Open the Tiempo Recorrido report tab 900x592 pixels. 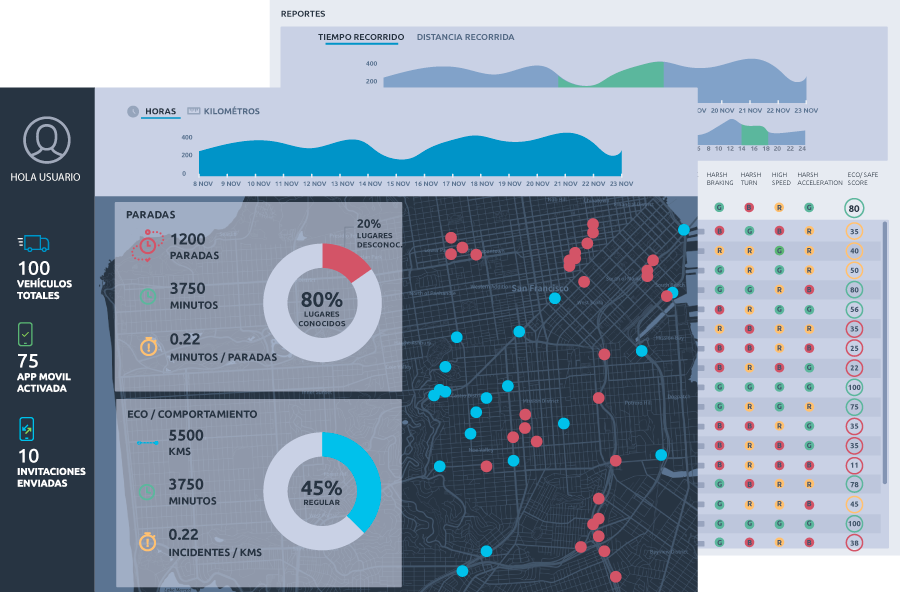[x=361, y=37]
